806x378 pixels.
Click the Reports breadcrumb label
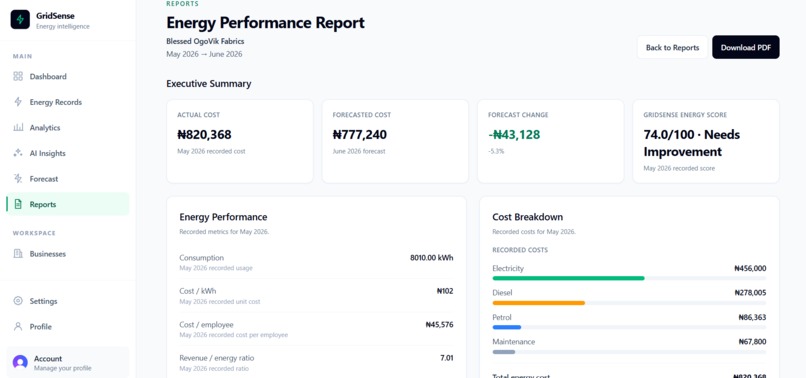tap(182, 4)
